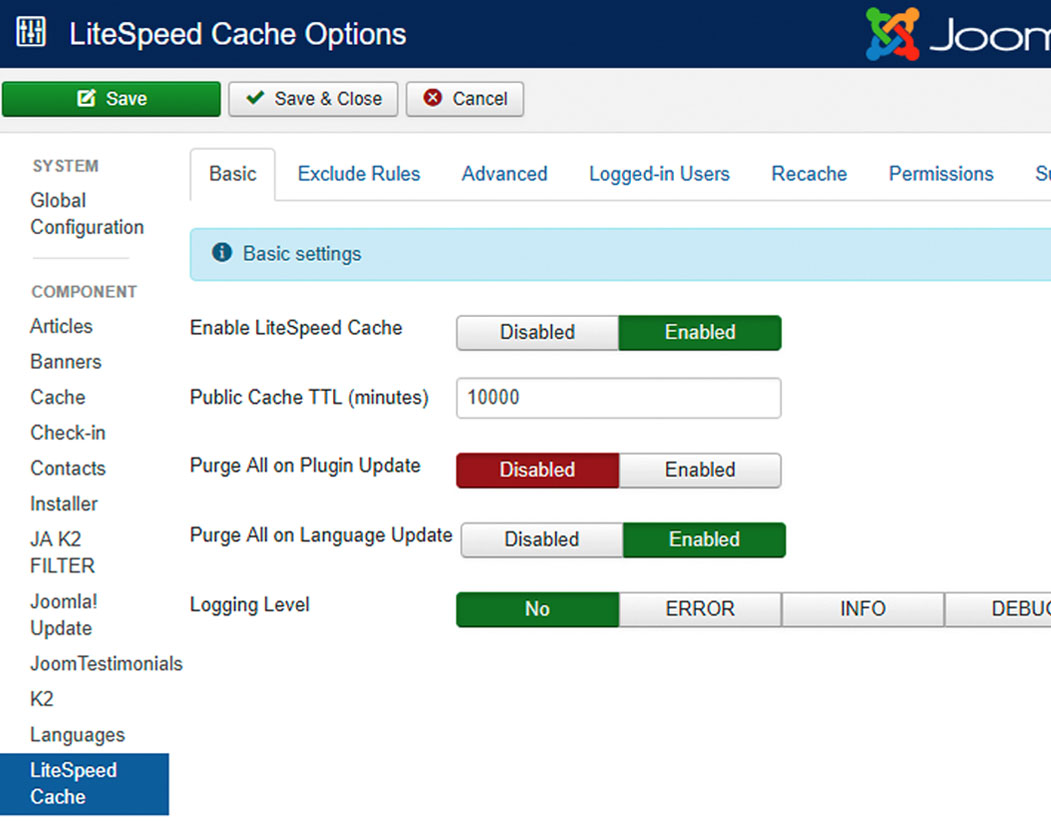Open JA K2 FILTER options
The image size is (1051, 821).
pyautogui.click(x=62, y=552)
